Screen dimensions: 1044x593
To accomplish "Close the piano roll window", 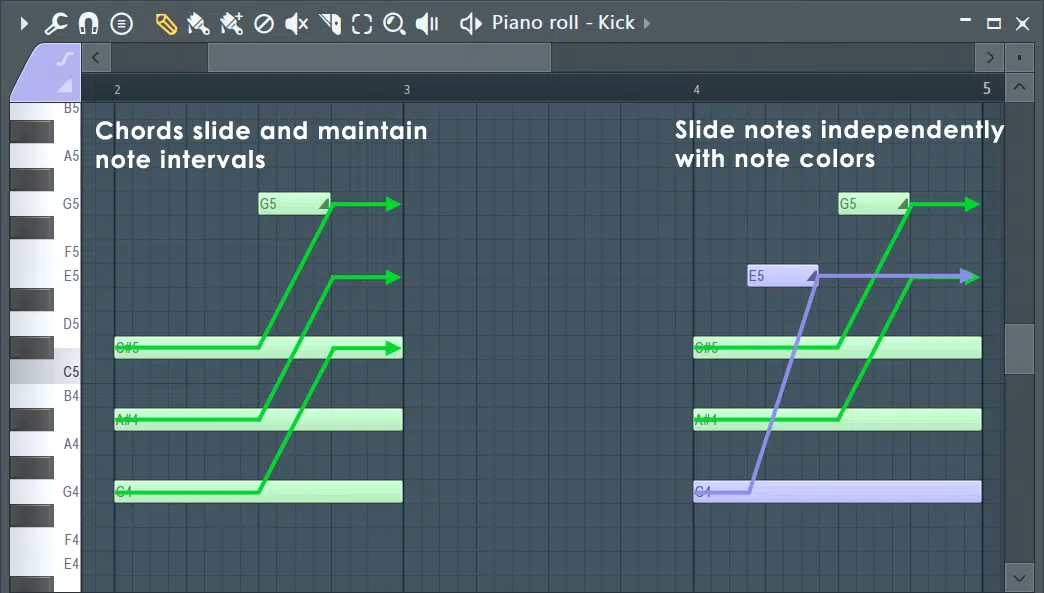I will point(1023,24).
